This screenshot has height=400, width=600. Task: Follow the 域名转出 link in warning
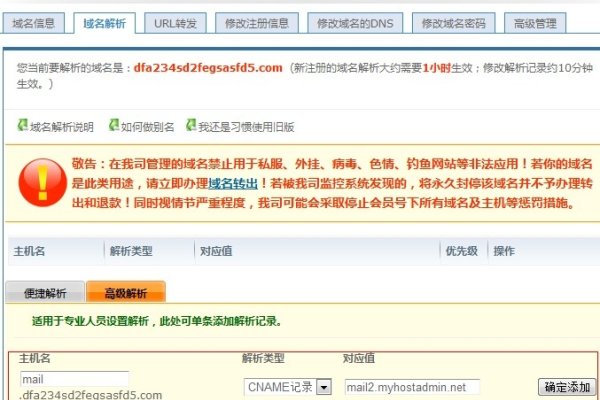233,184
